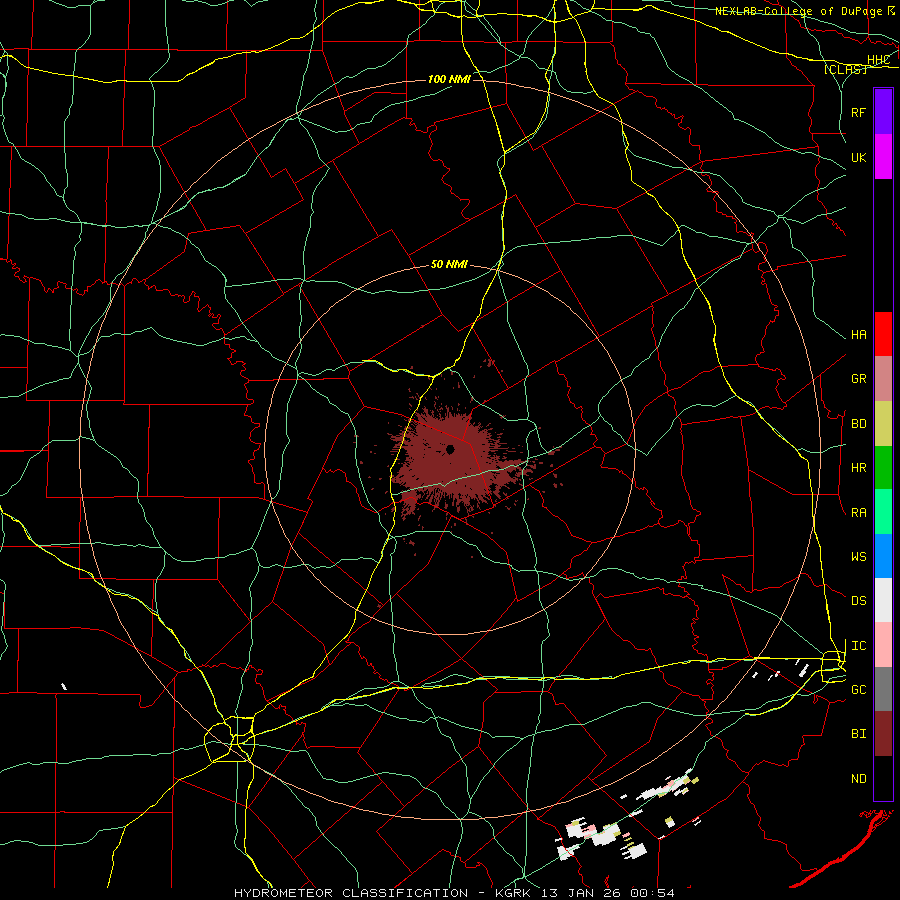Click the UK legend label
The width and height of the screenshot is (900, 900).
pos(858,157)
